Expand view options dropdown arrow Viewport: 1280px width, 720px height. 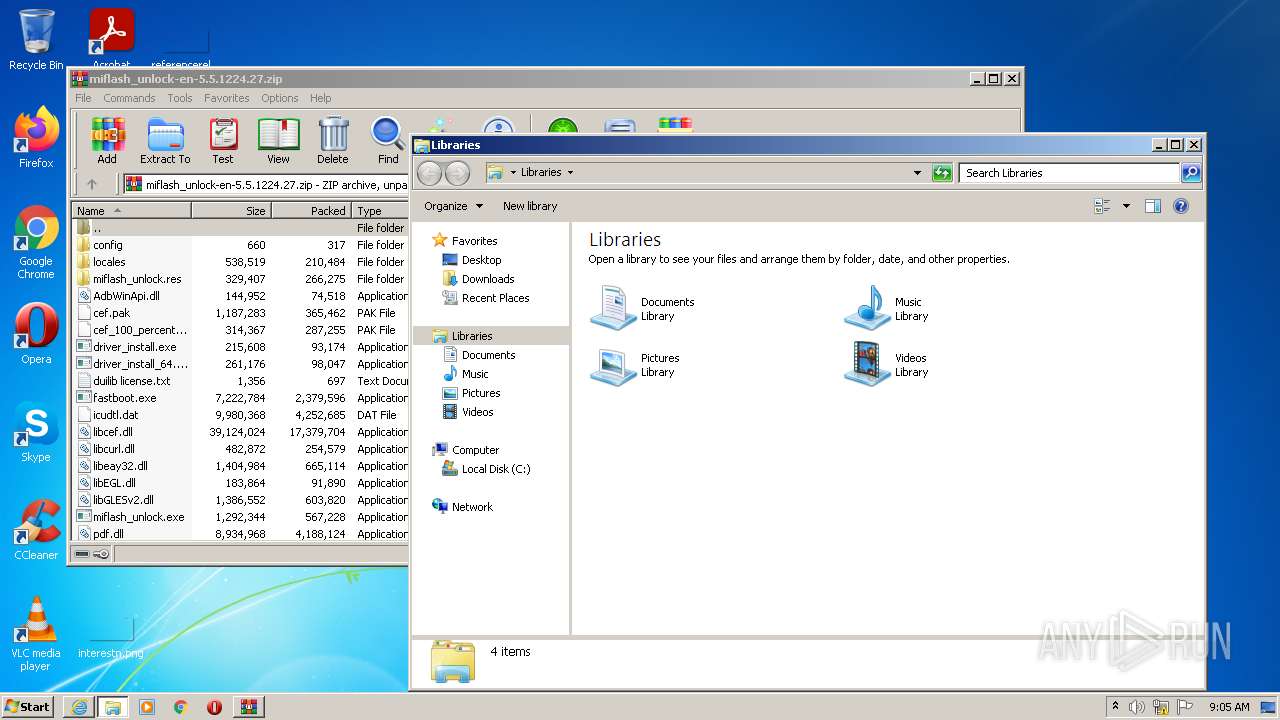1126,206
